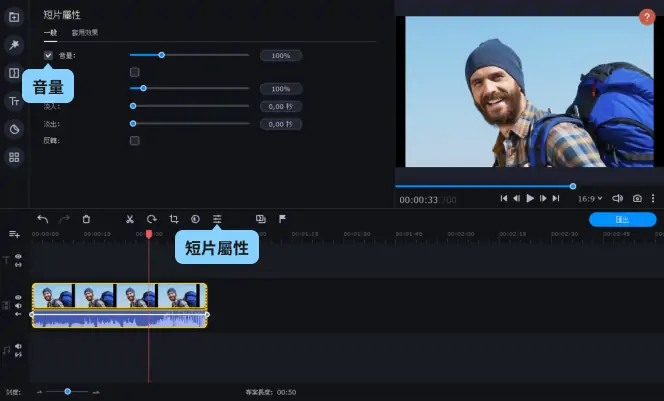Open clip properties sliders icon

pos(217,219)
